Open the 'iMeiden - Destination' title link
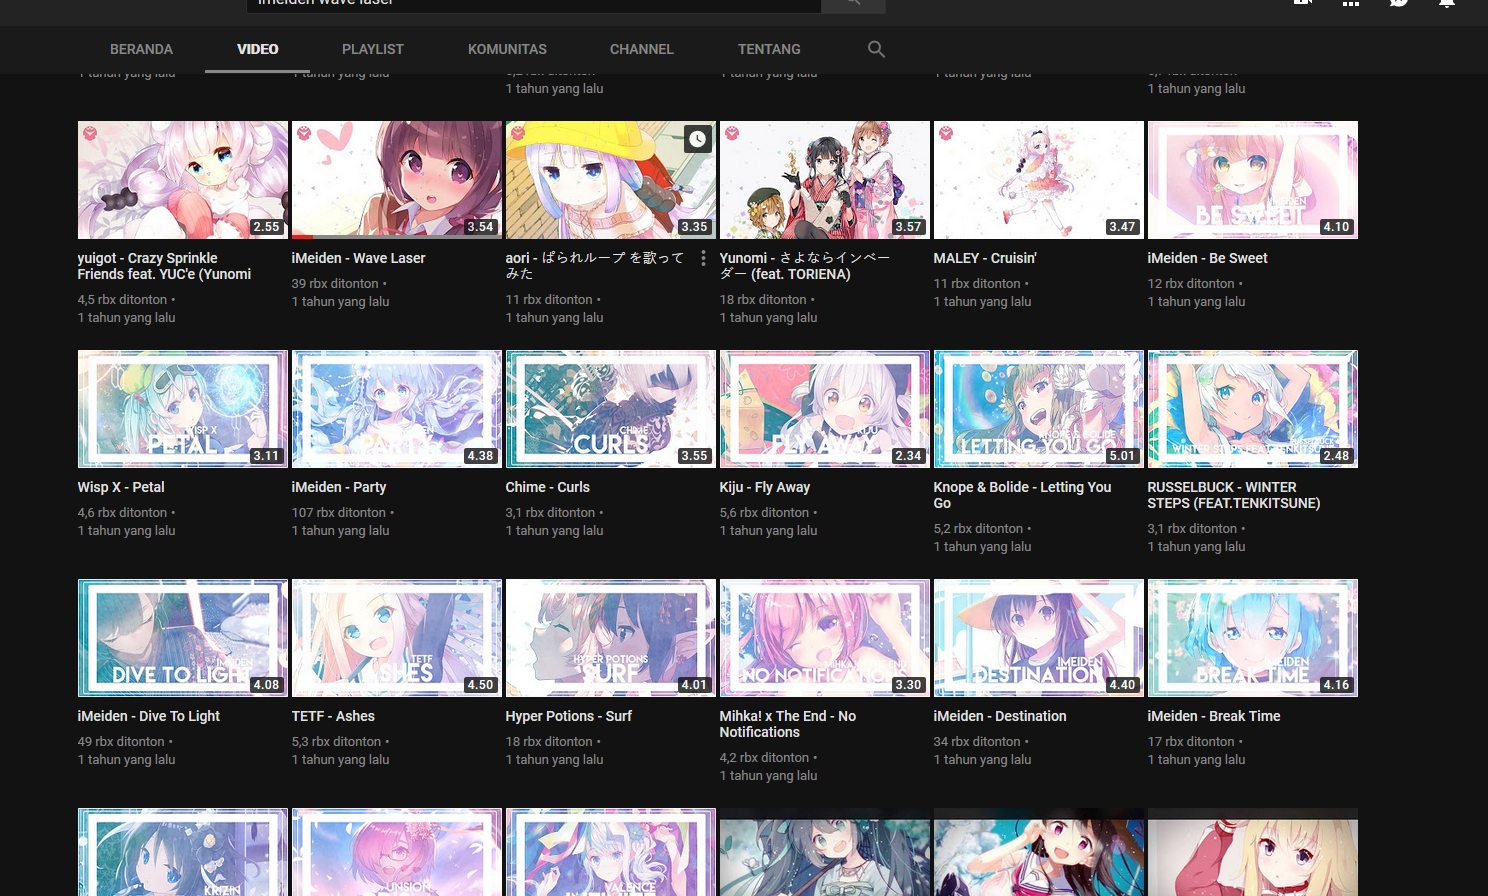 tap(1000, 716)
